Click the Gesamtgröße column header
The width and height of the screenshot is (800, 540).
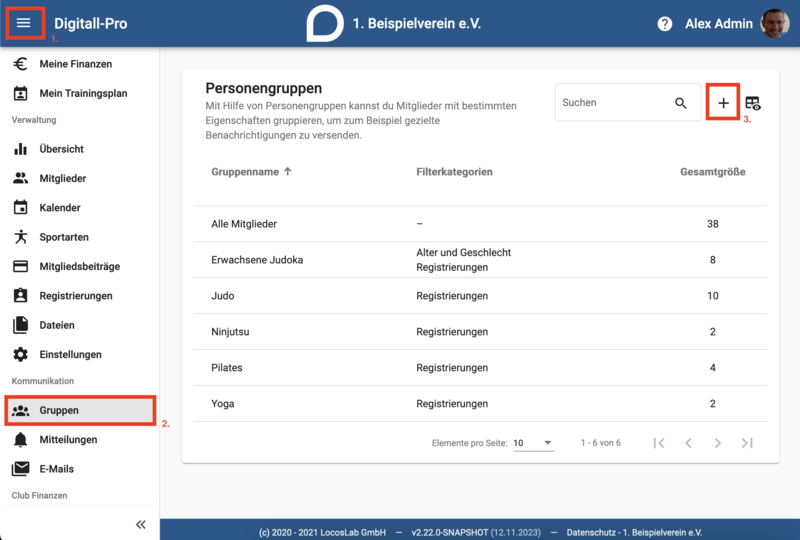click(713, 172)
